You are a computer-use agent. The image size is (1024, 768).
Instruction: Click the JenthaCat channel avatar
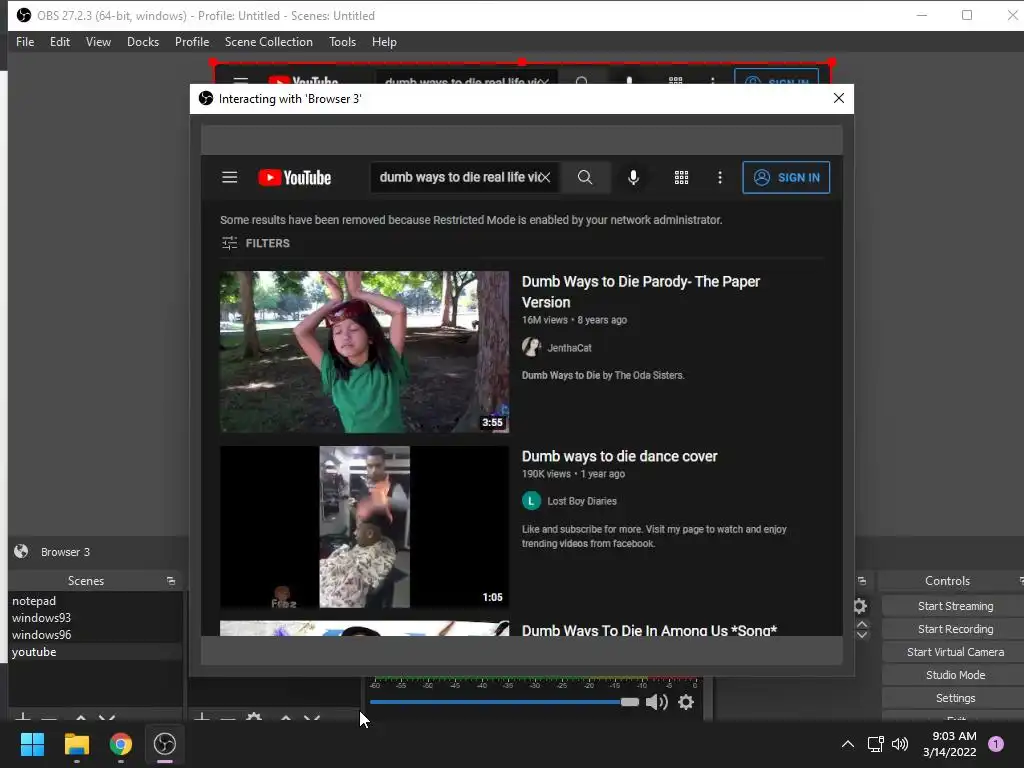pos(531,347)
